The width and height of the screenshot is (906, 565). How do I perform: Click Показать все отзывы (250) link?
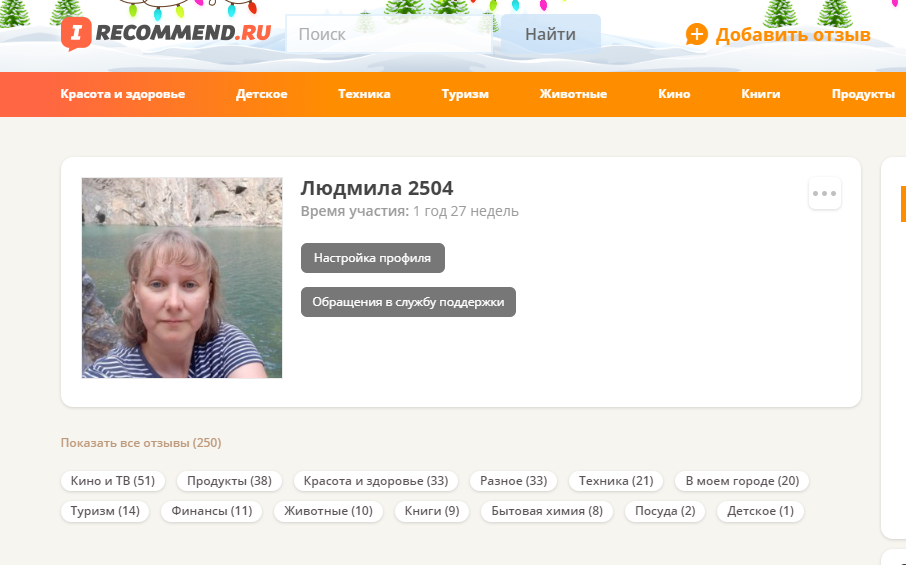141,443
